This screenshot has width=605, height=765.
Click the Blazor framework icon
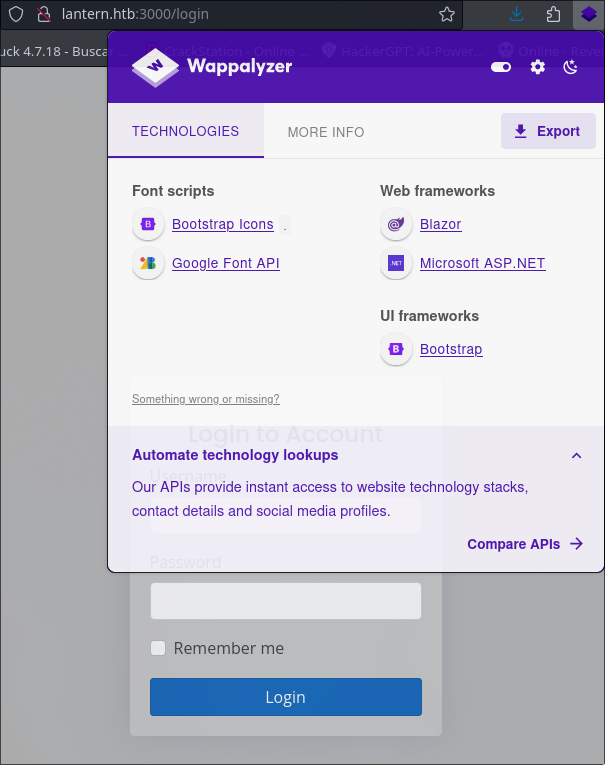(396, 224)
